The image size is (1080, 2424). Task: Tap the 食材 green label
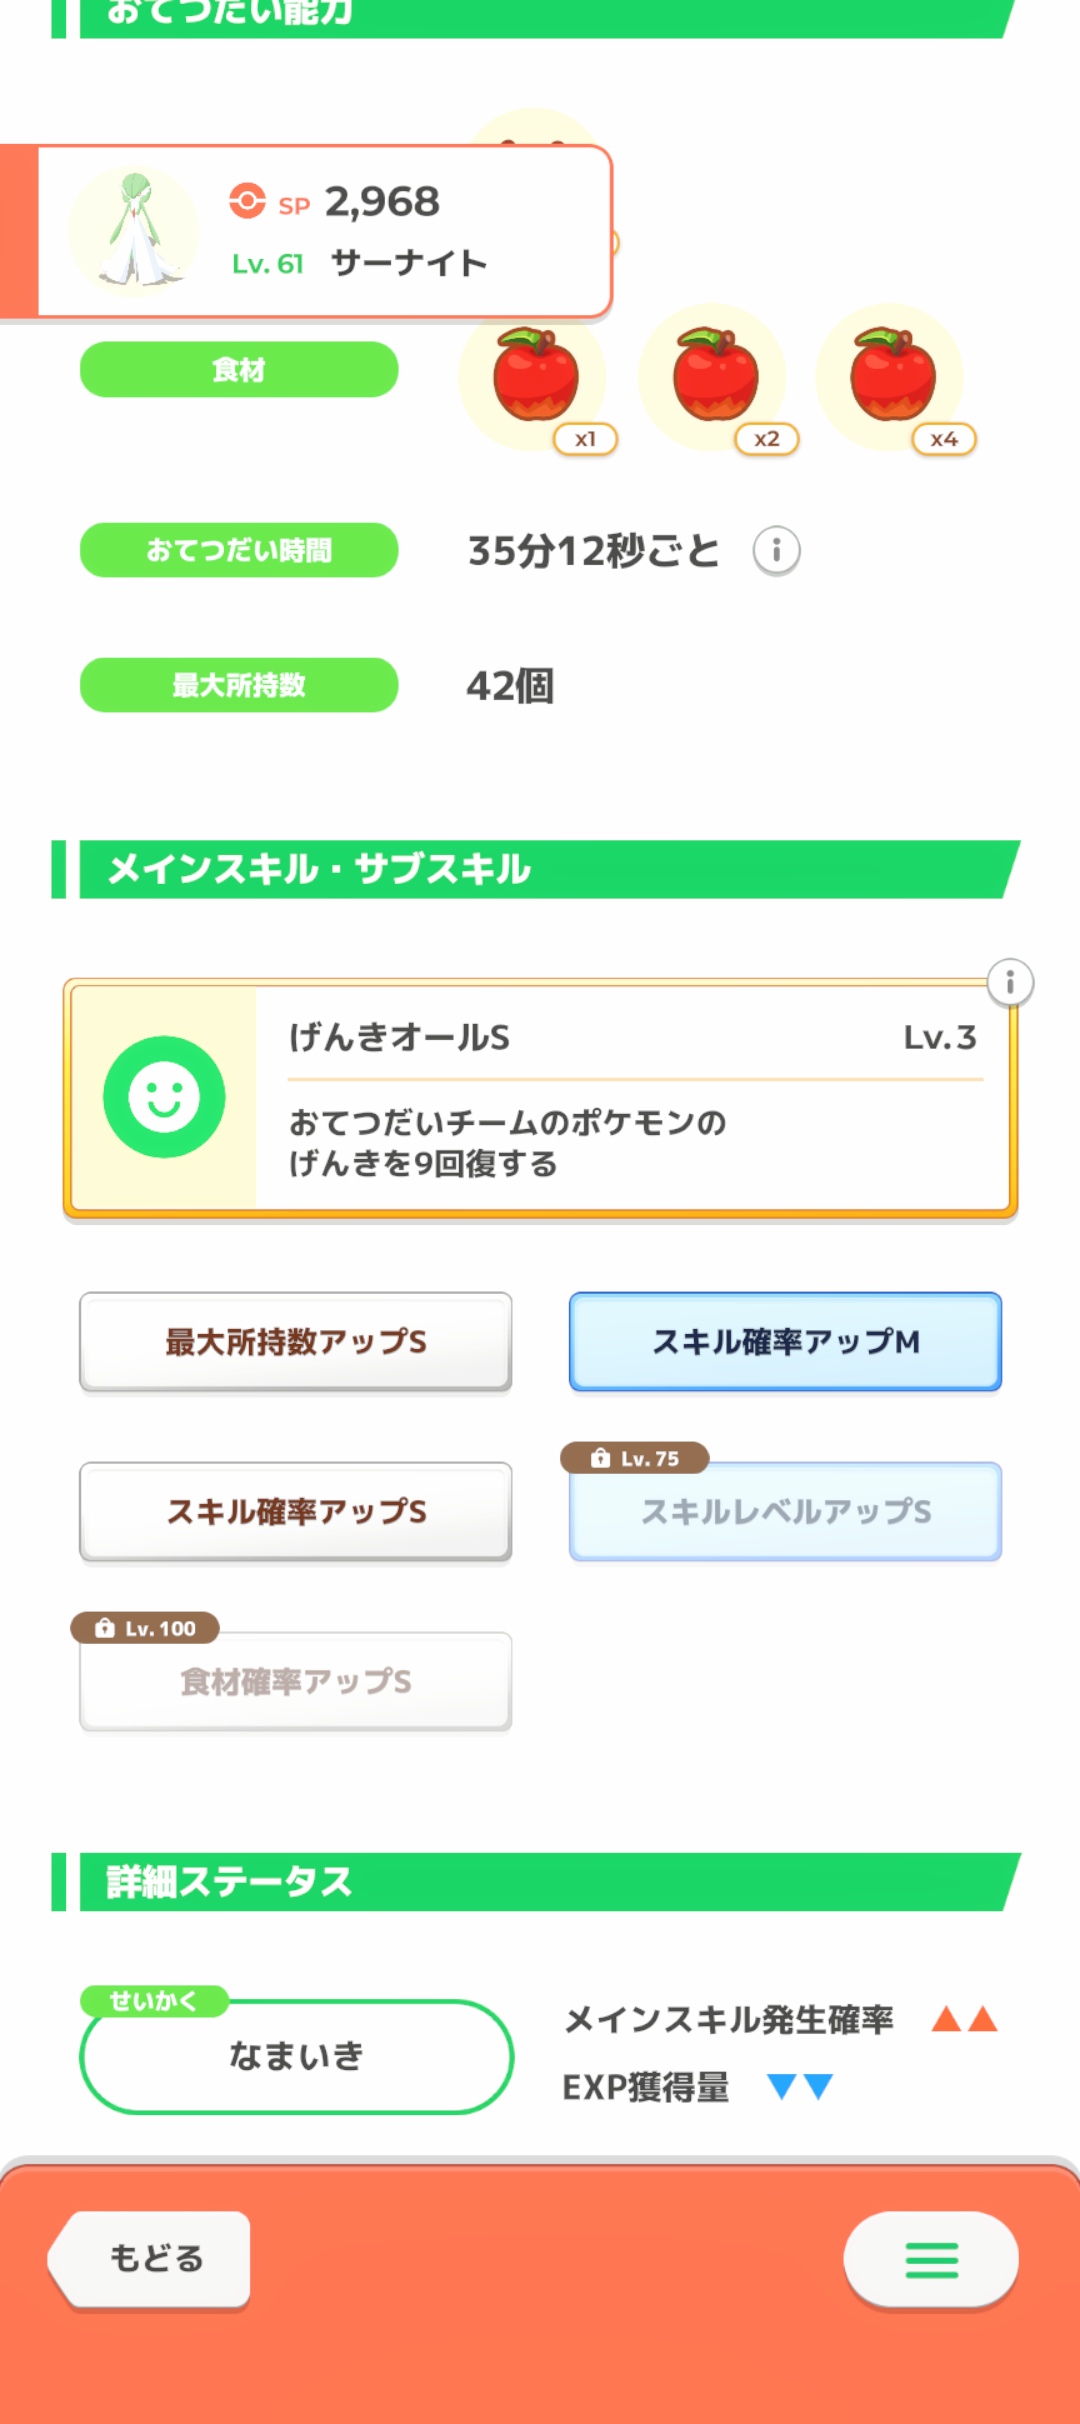pyautogui.click(x=239, y=370)
